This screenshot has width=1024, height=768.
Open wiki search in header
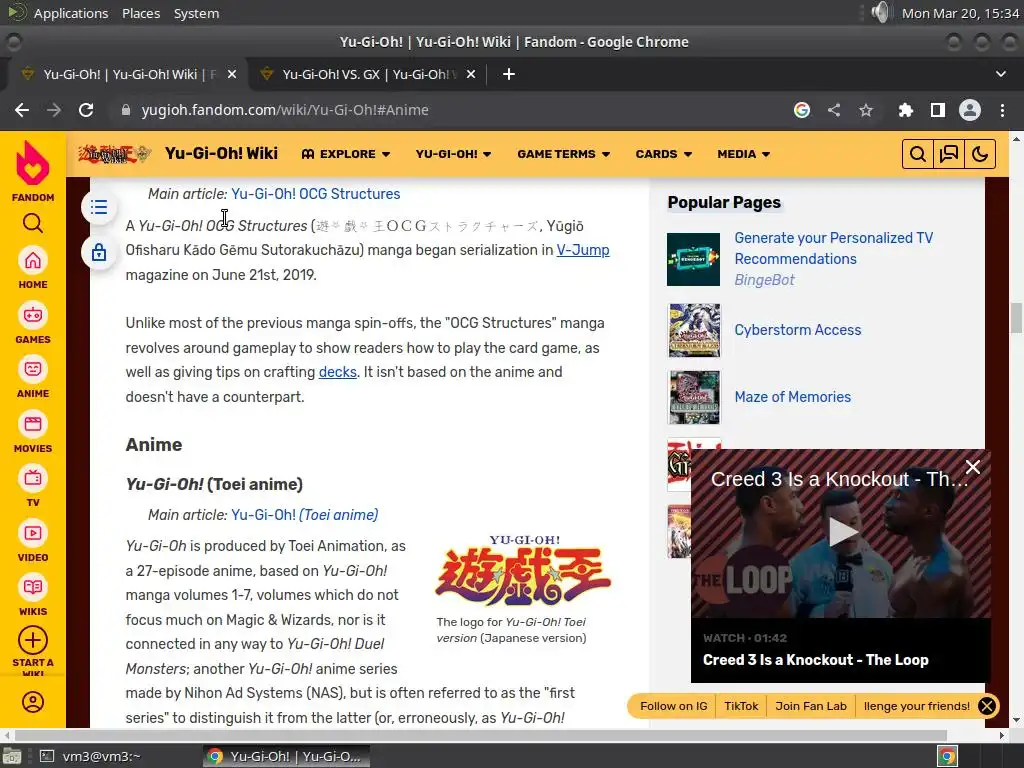pos(918,154)
